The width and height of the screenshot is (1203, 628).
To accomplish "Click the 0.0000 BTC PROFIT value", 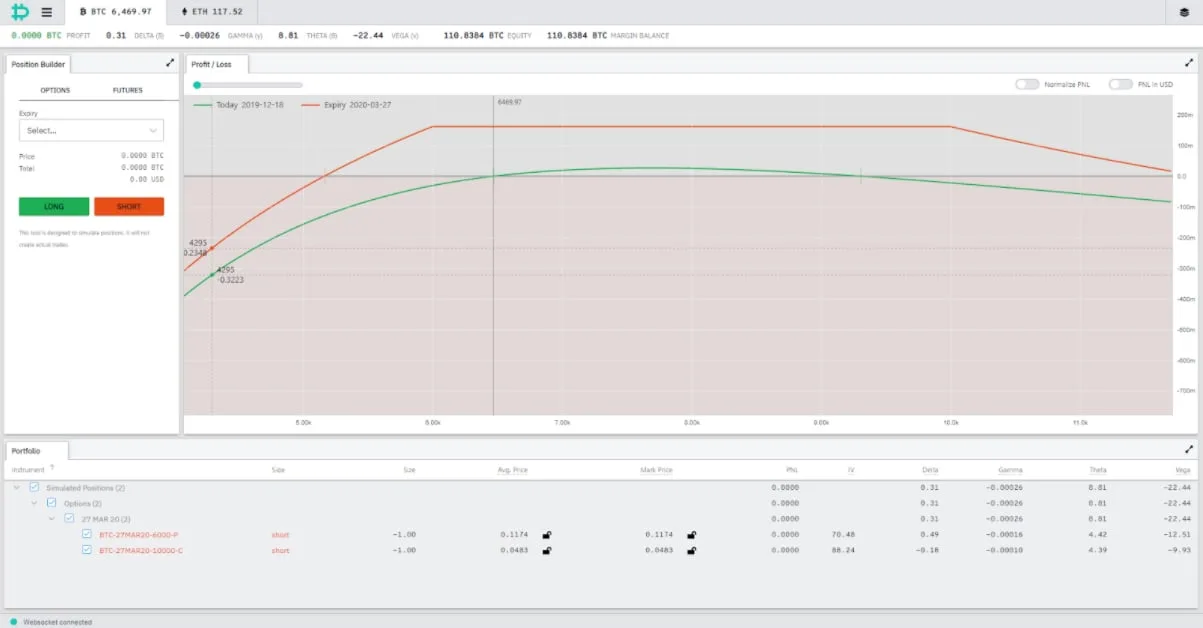I will pos(36,35).
